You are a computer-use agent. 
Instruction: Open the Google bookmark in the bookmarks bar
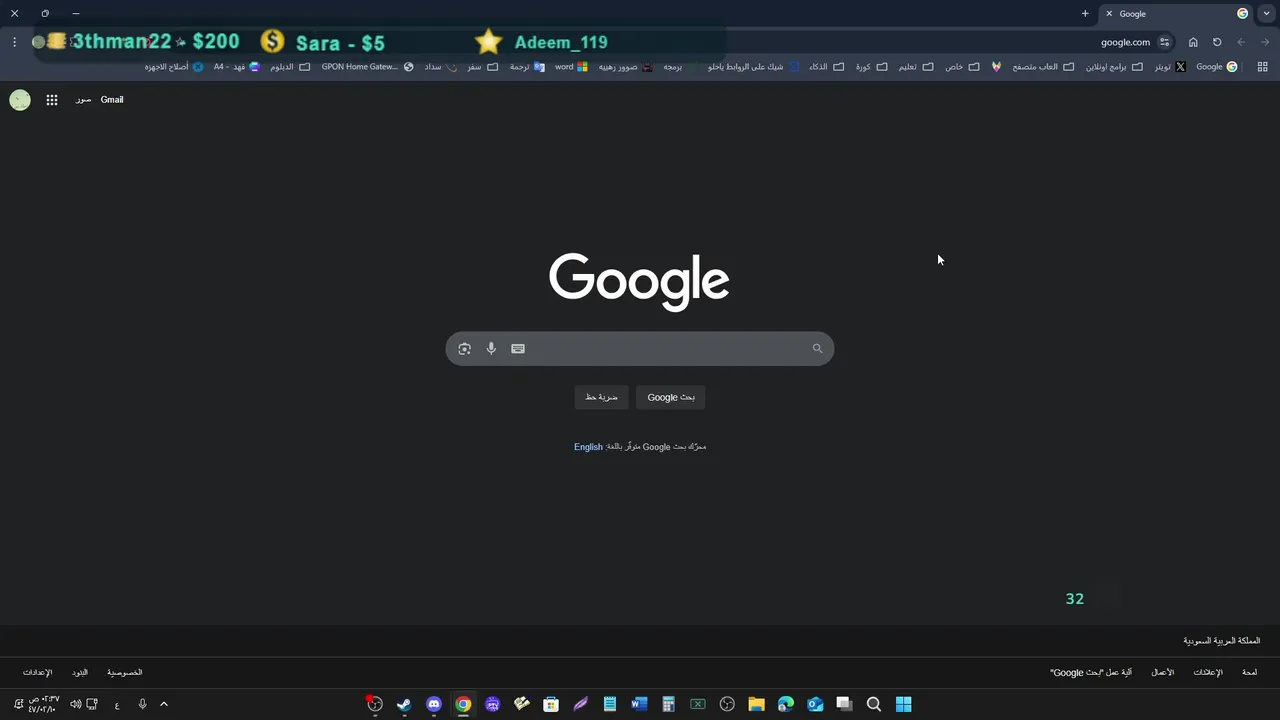[x=1217, y=67]
